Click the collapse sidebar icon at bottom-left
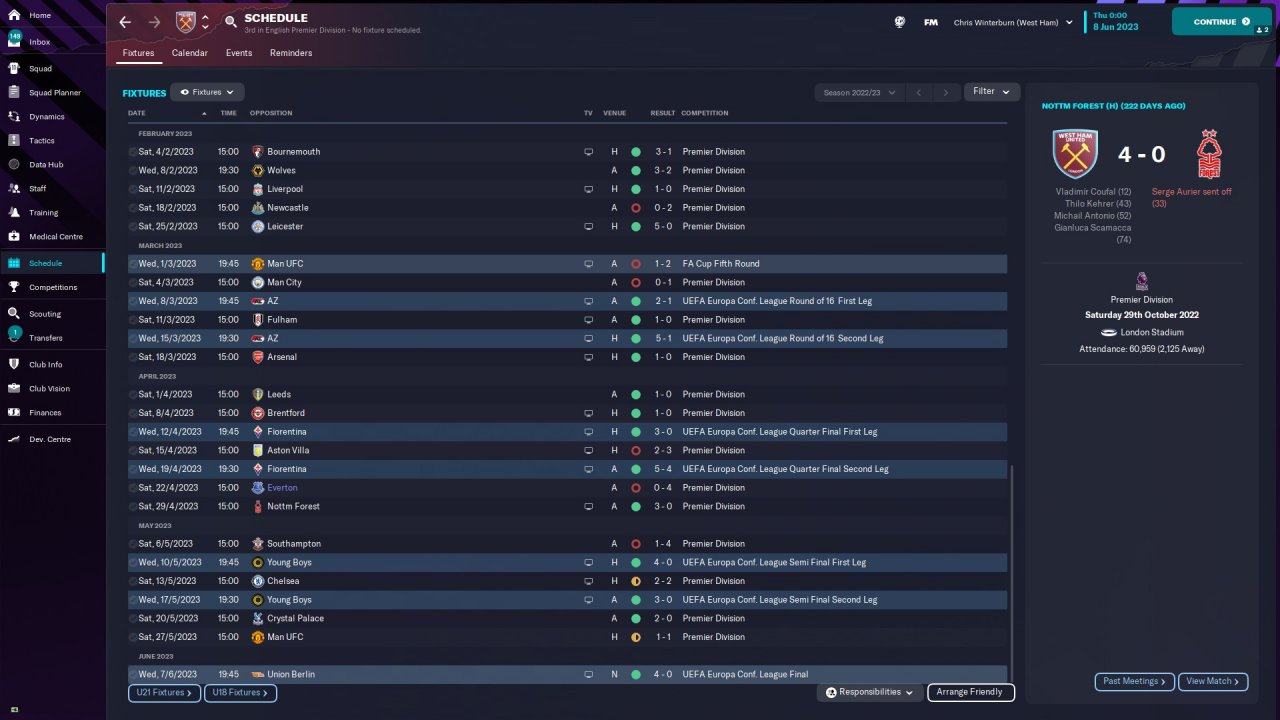The image size is (1280, 720). 14,709
